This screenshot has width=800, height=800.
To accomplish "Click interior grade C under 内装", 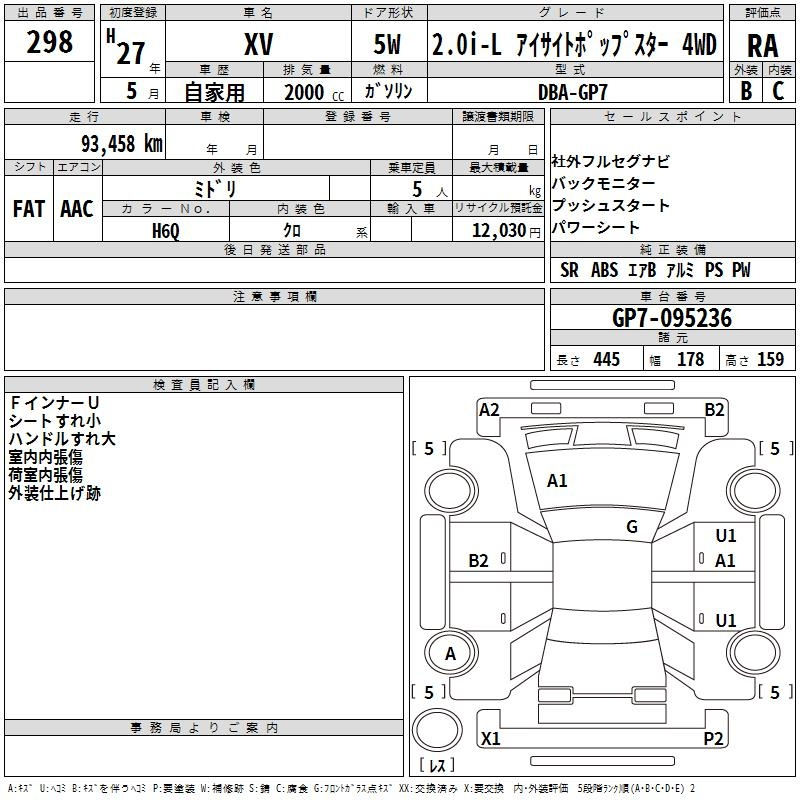I will tap(778, 90).
